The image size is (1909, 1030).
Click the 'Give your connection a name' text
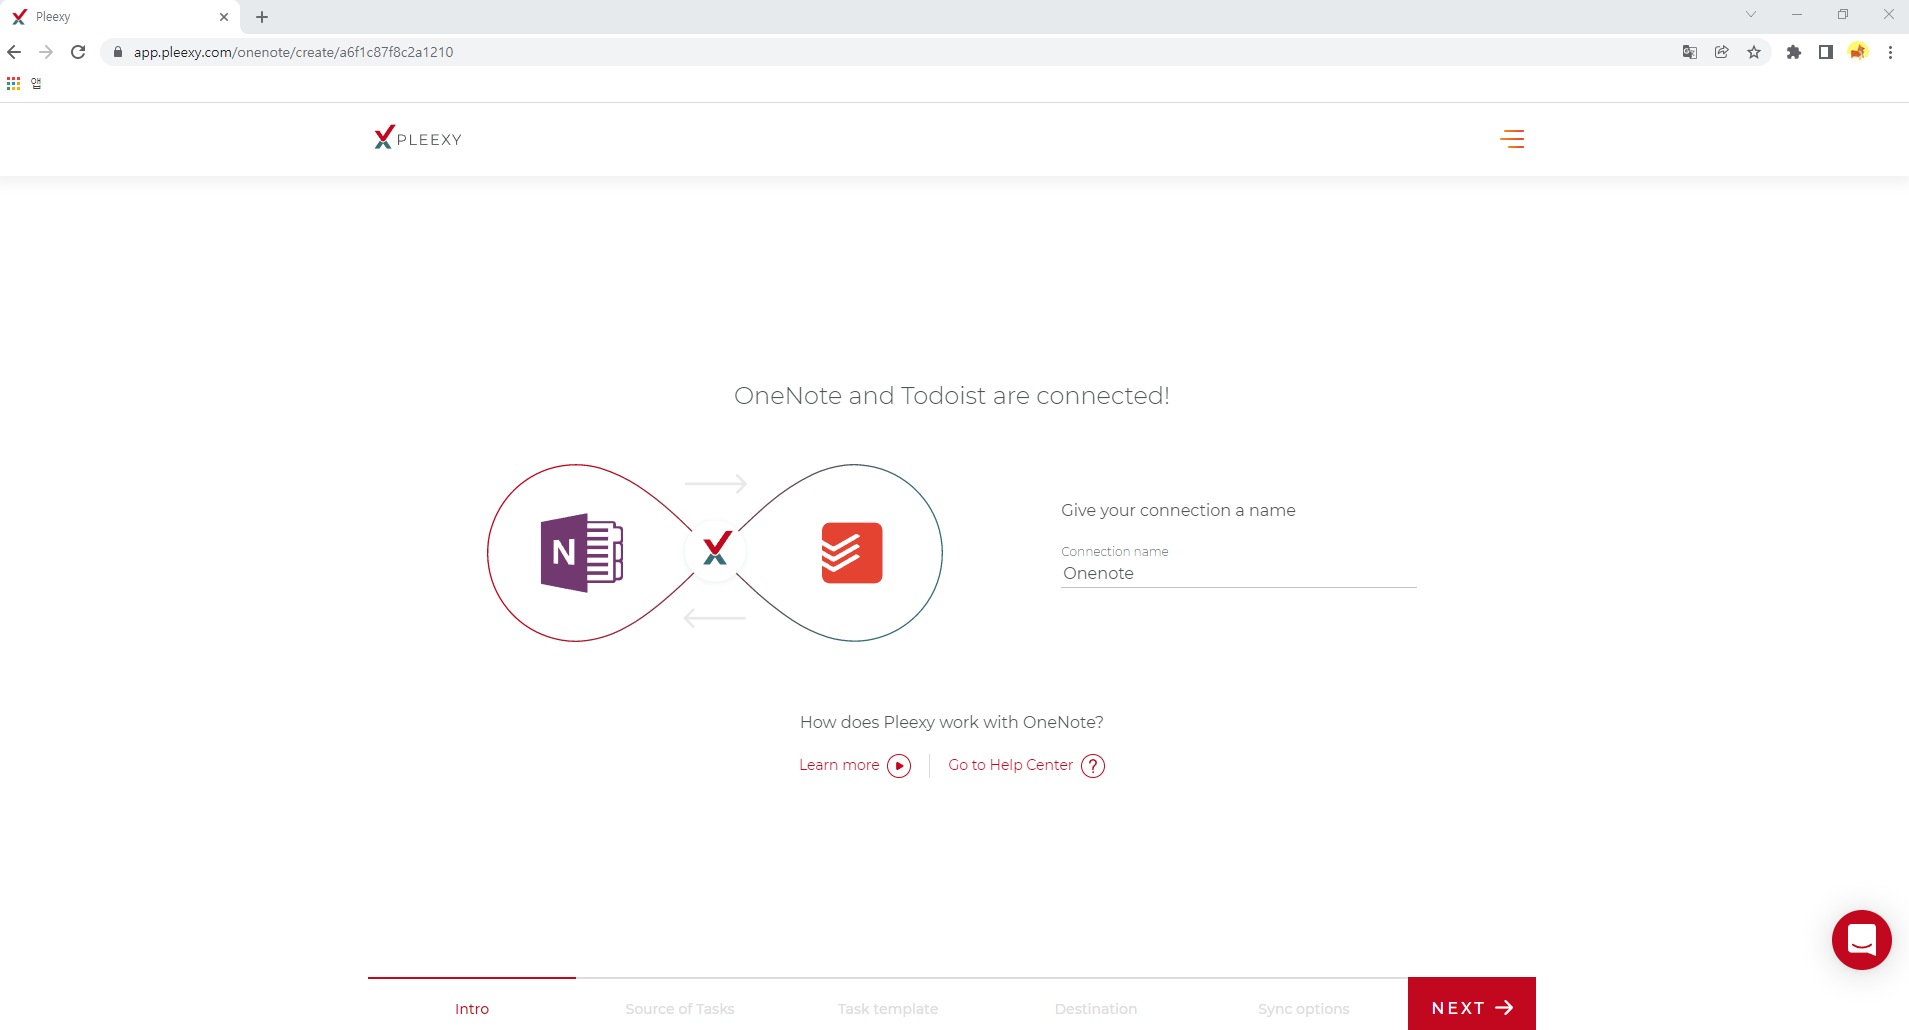[1178, 510]
